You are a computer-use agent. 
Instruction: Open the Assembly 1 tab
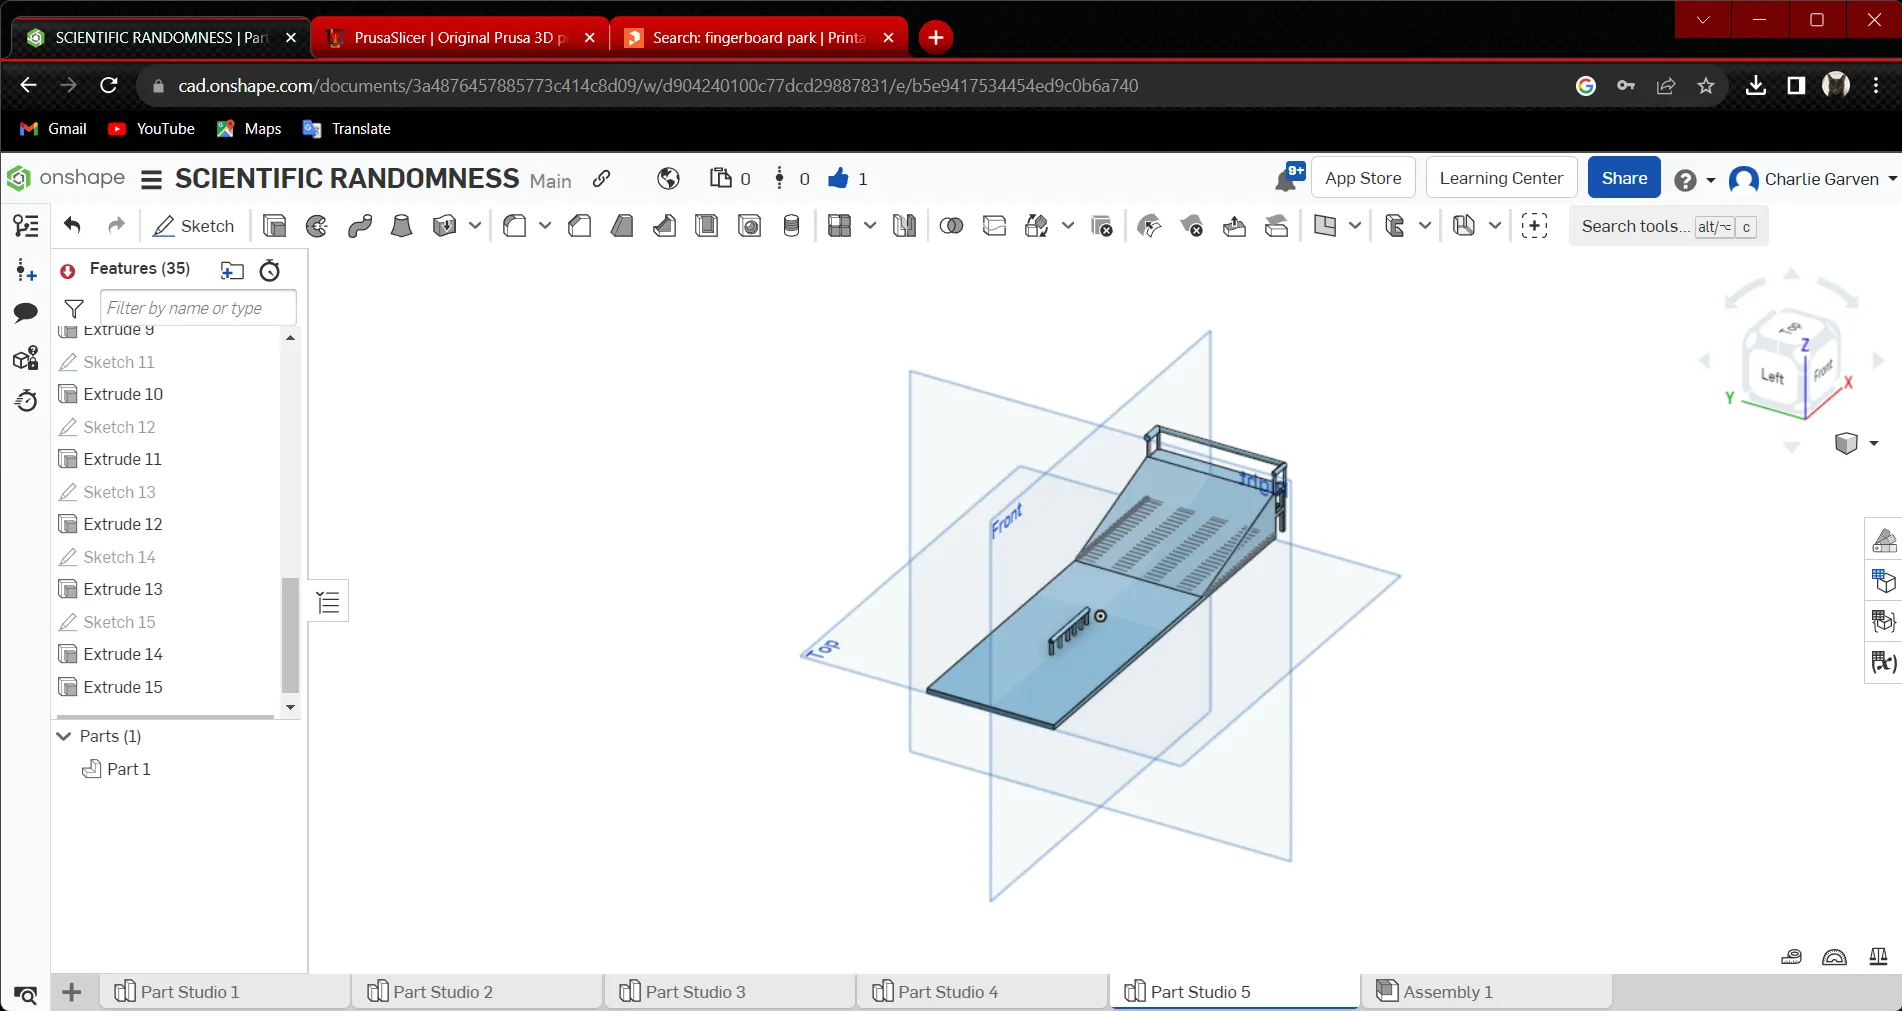pyautogui.click(x=1447, y=992)
